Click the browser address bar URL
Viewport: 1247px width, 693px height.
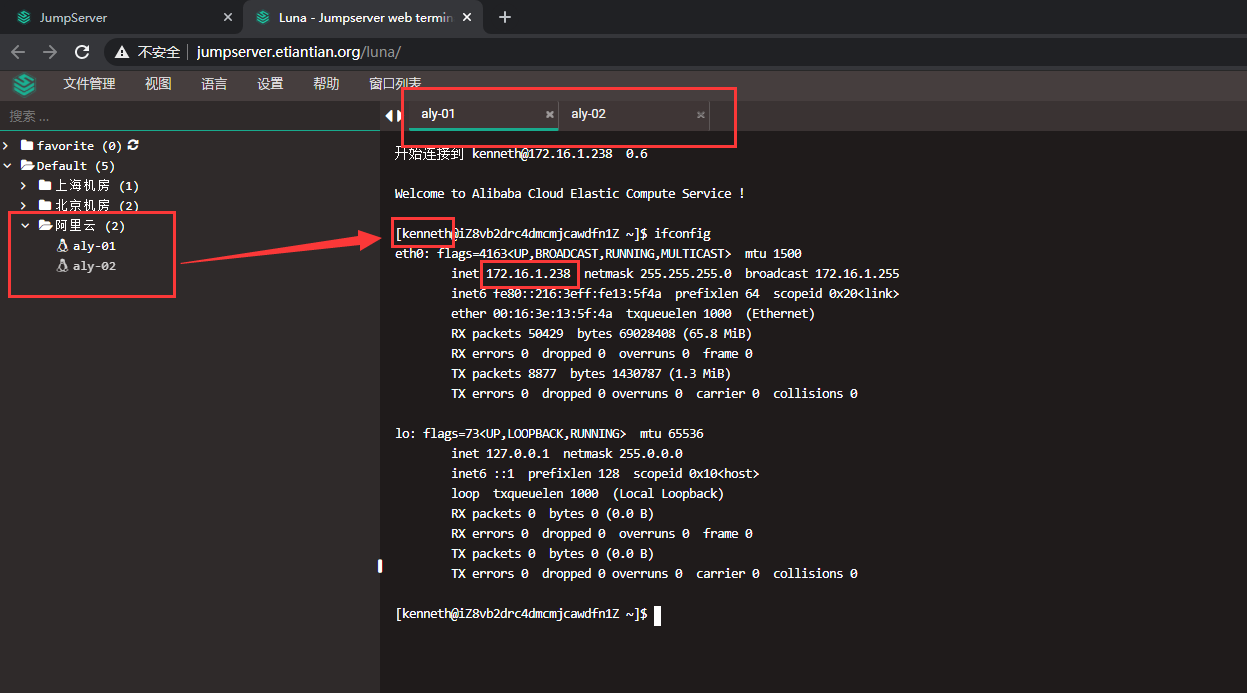(299, 52)
